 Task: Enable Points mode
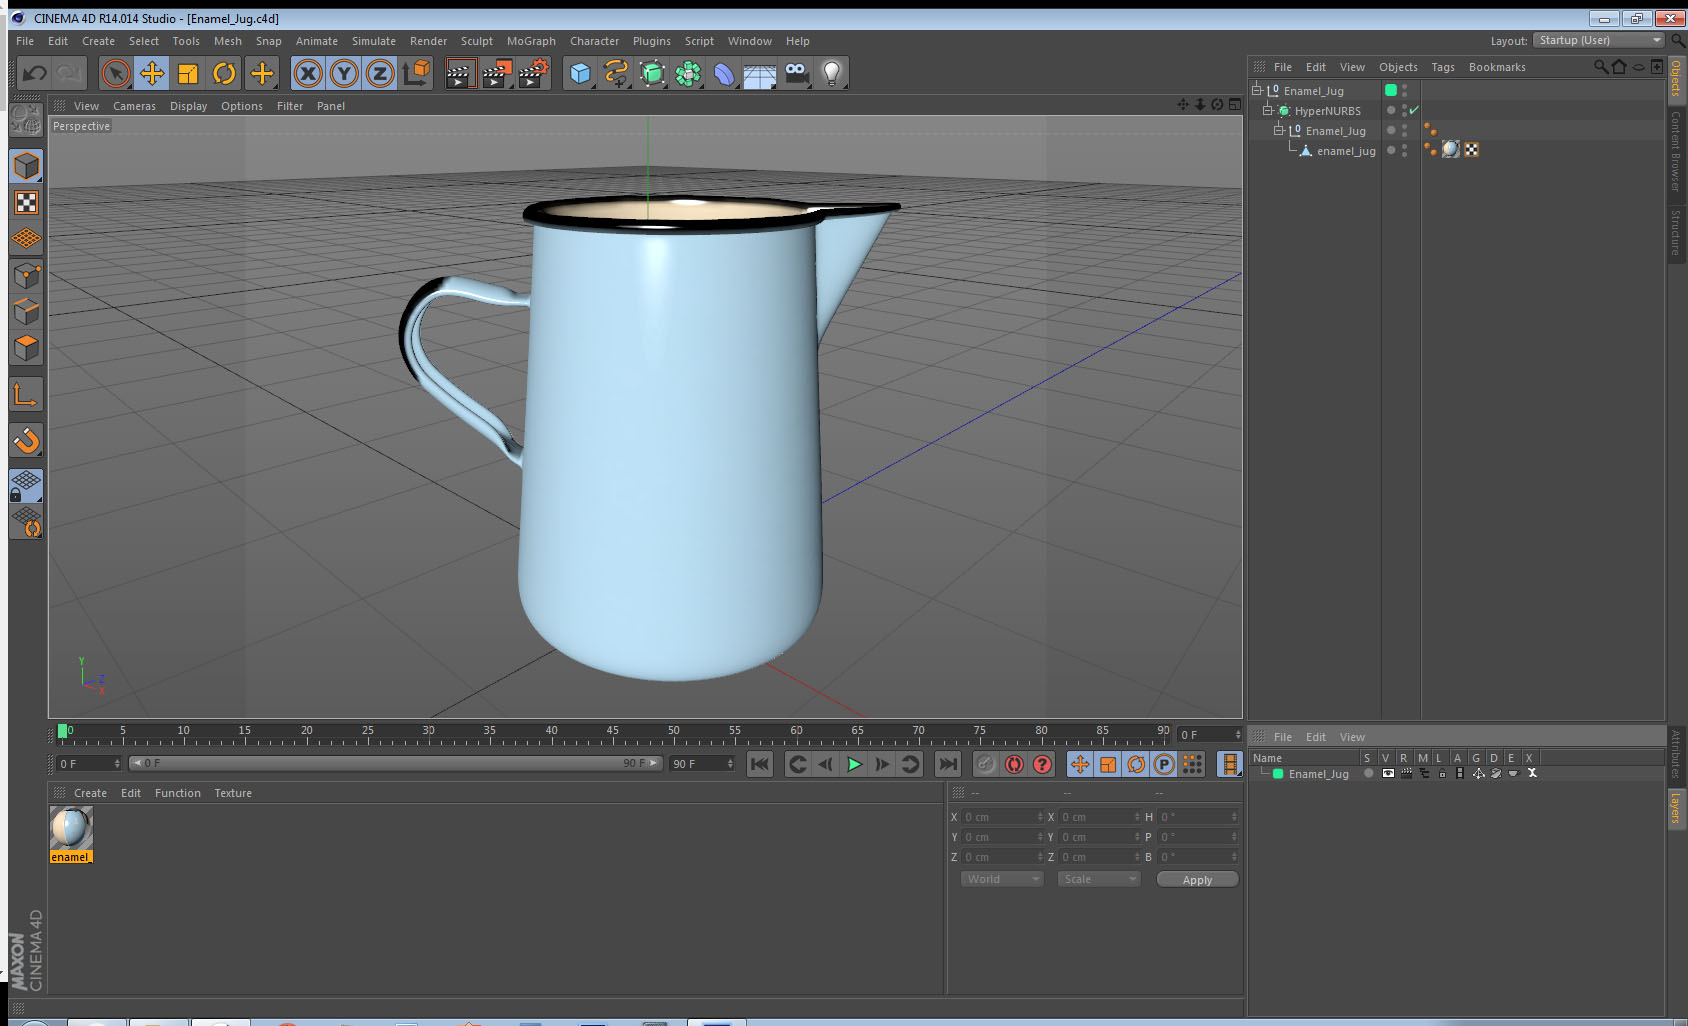pyautogui.click(x=26, y=276)
